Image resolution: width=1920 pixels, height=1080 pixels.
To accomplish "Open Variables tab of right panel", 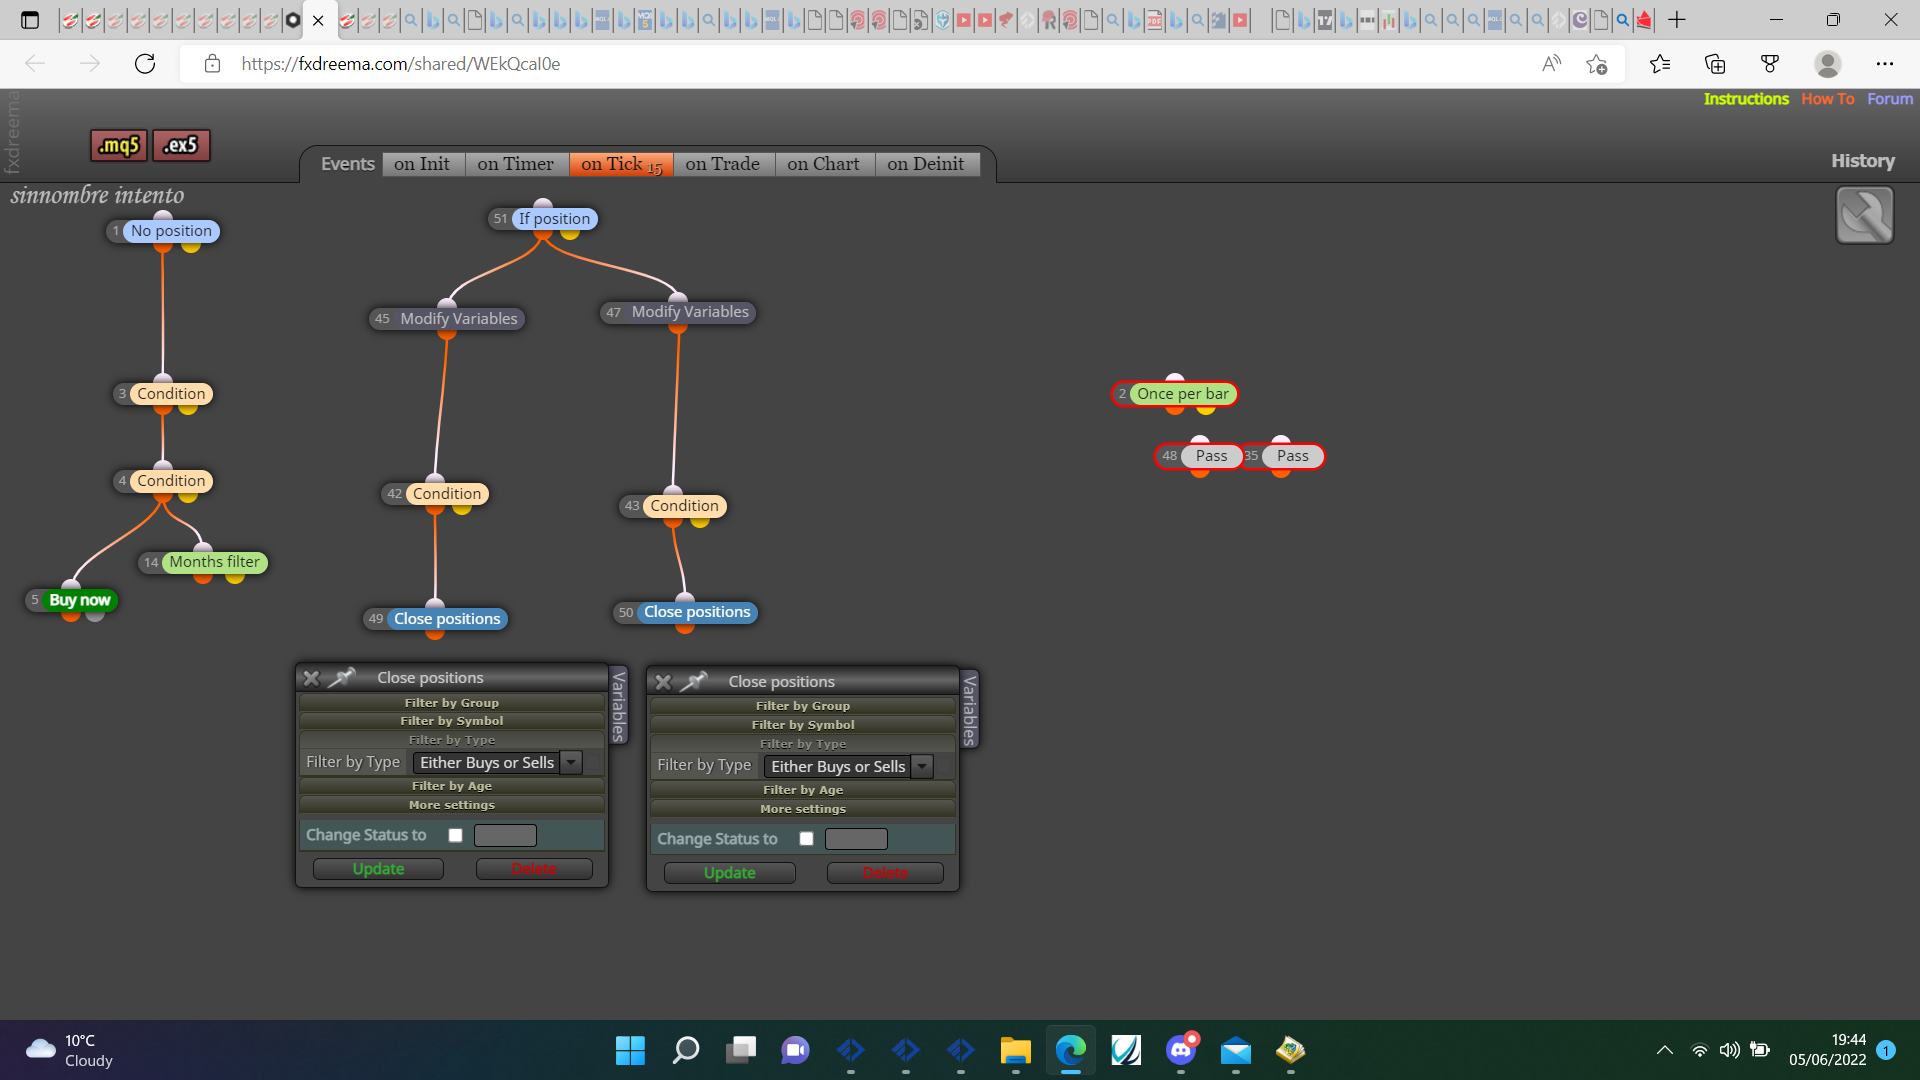I will point(970,710).
